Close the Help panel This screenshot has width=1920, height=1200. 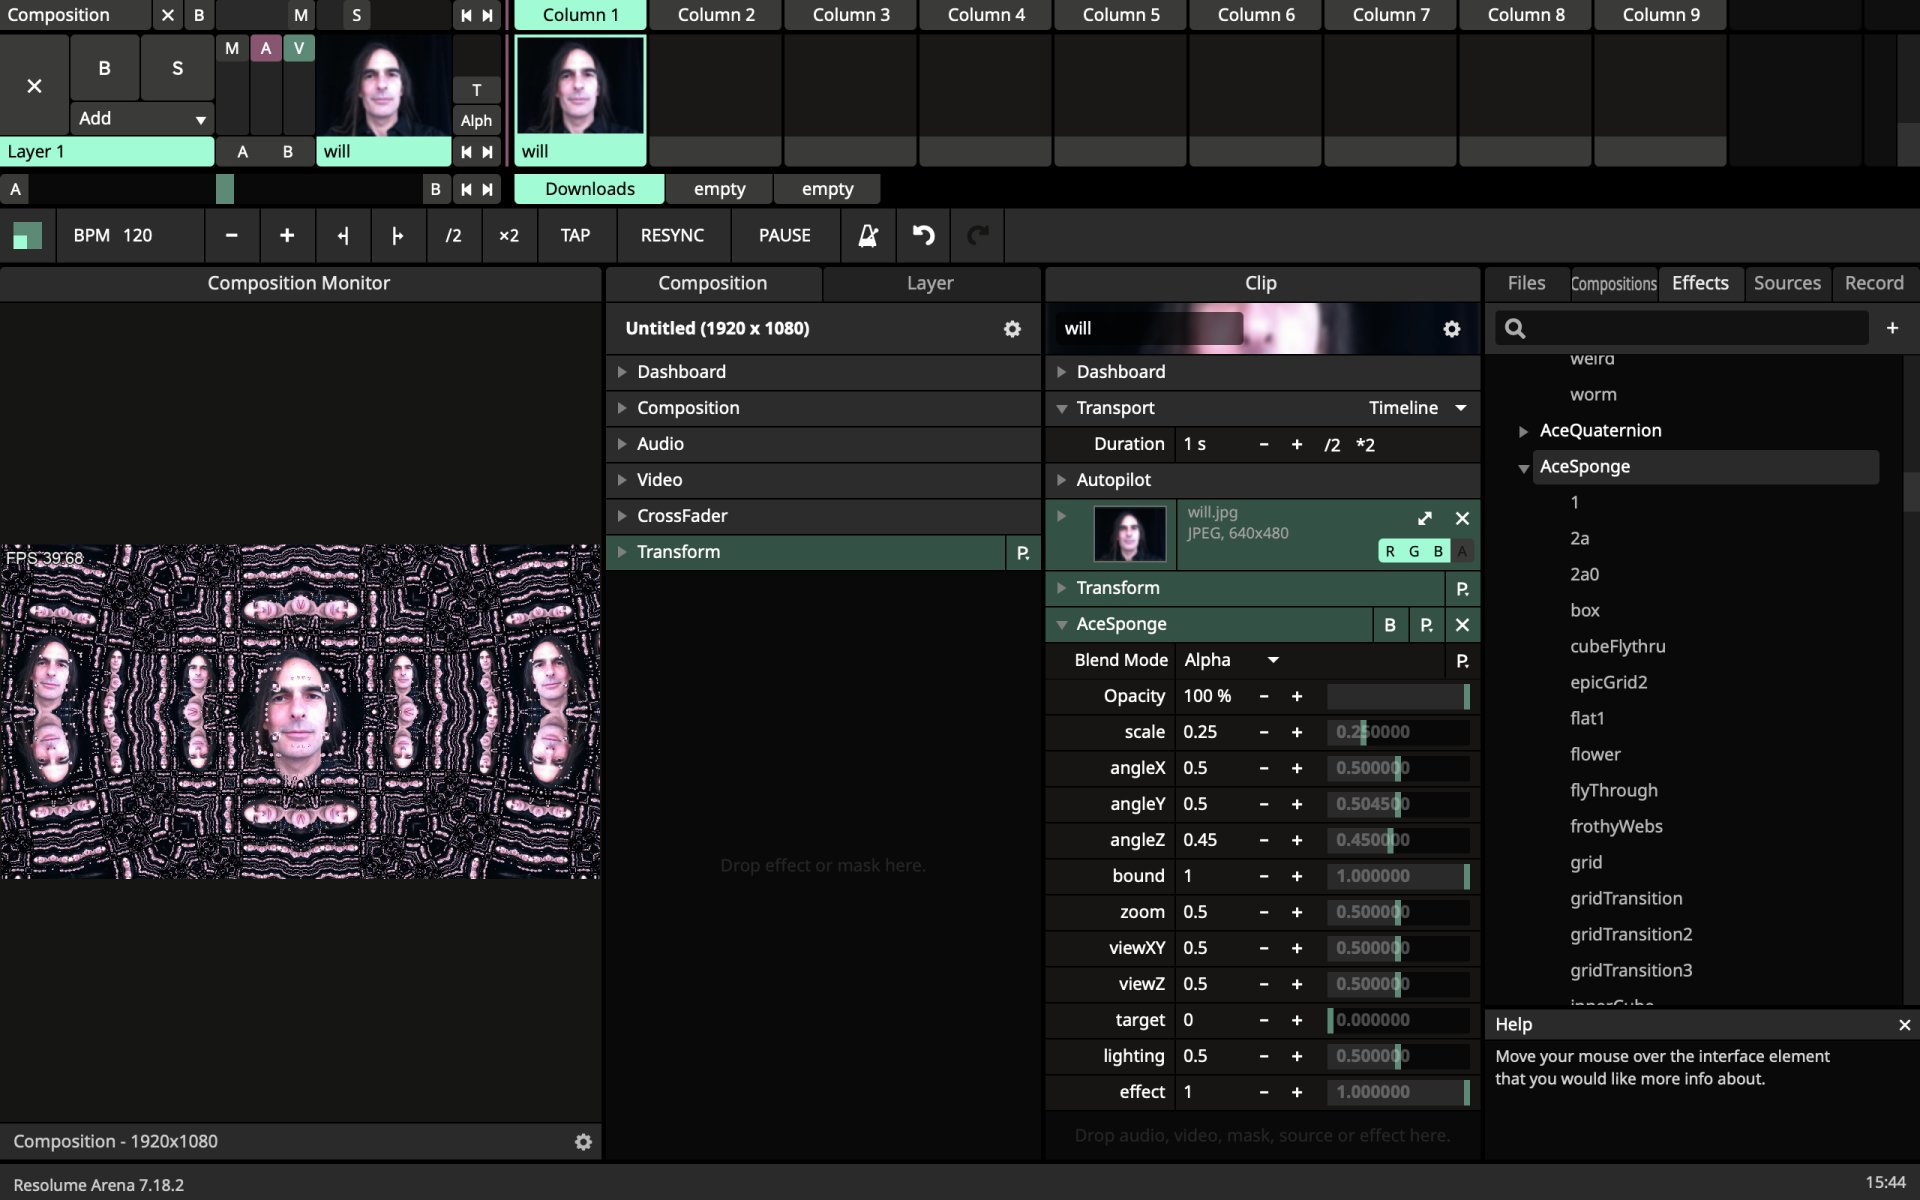[x=1904, y=1025]
